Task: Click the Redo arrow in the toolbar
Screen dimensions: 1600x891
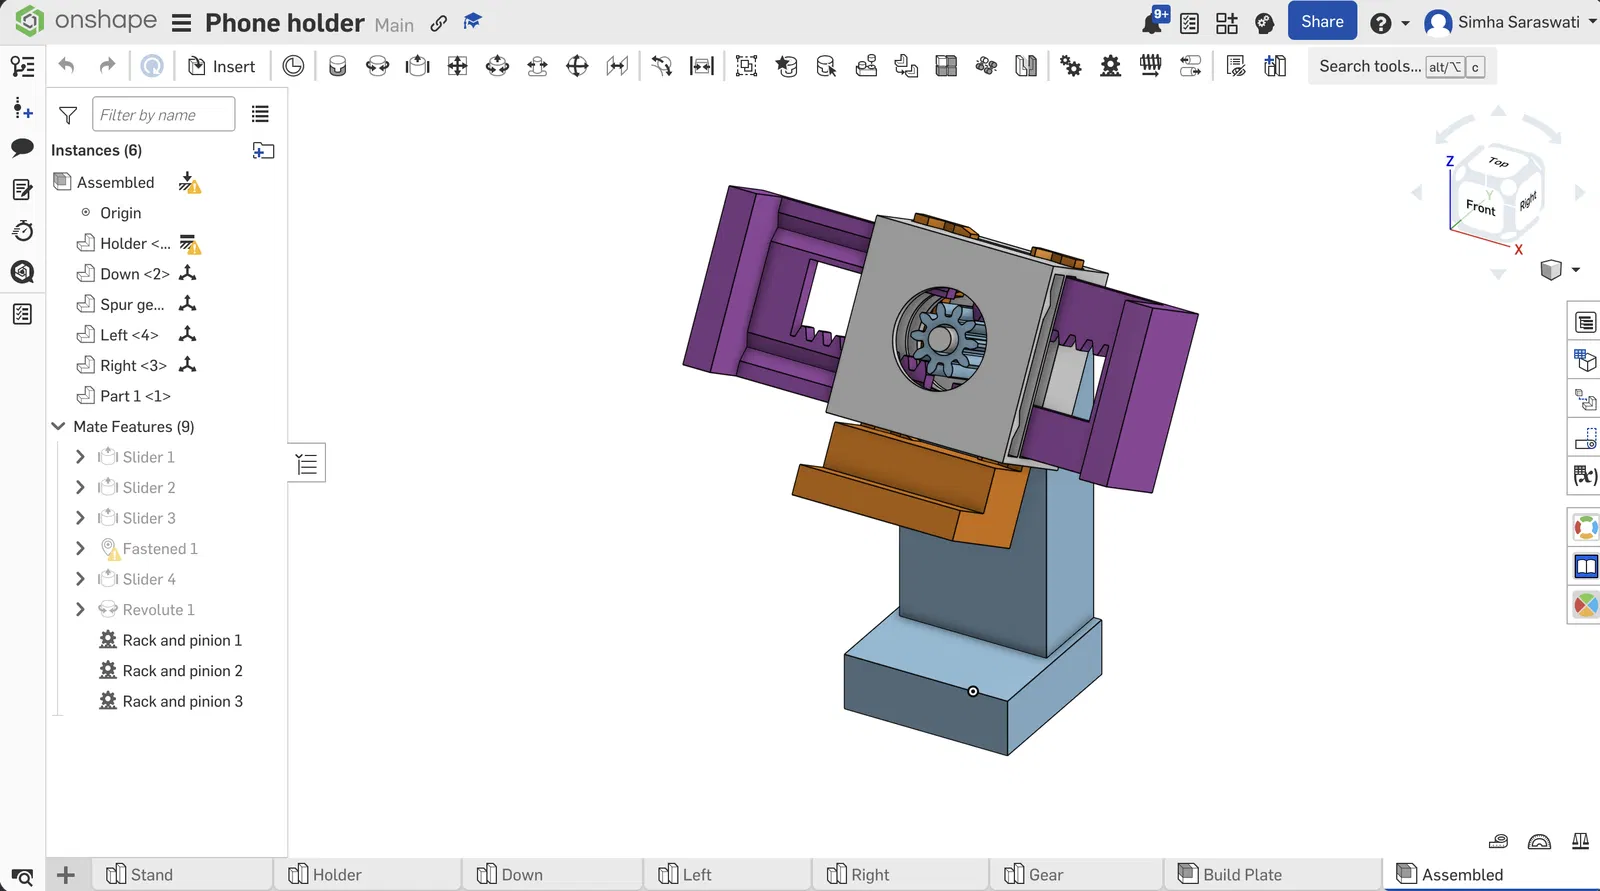Action: pyautogui.click(x=107, y=66)
